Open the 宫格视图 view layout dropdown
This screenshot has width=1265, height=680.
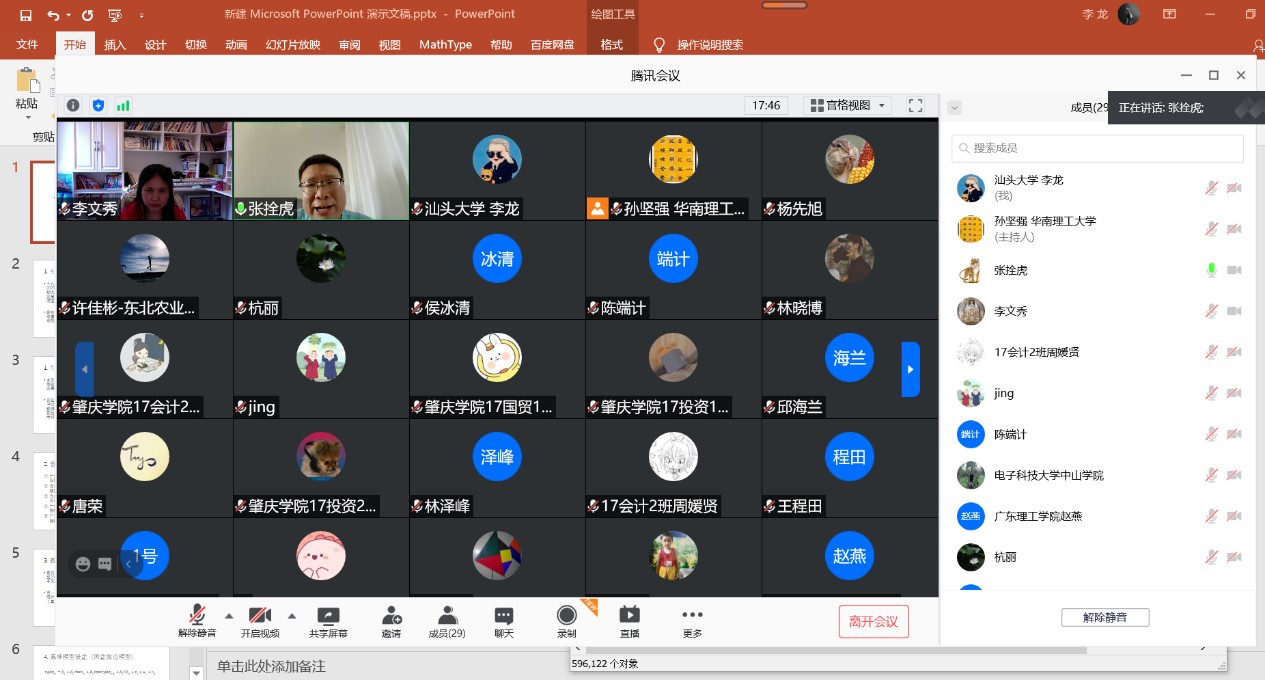coord(848,105)
